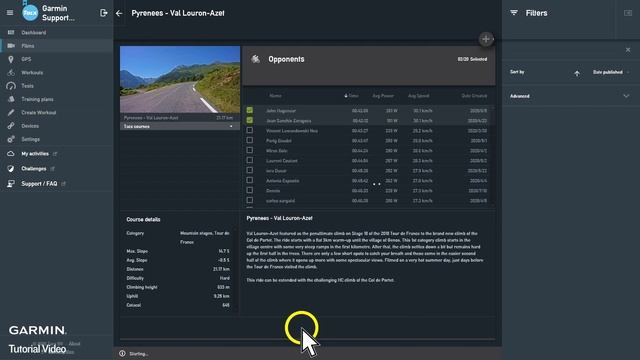Screen dimensions: 640x360
Task: Check opponent with time 00:44:23
Action: point(249,150)
